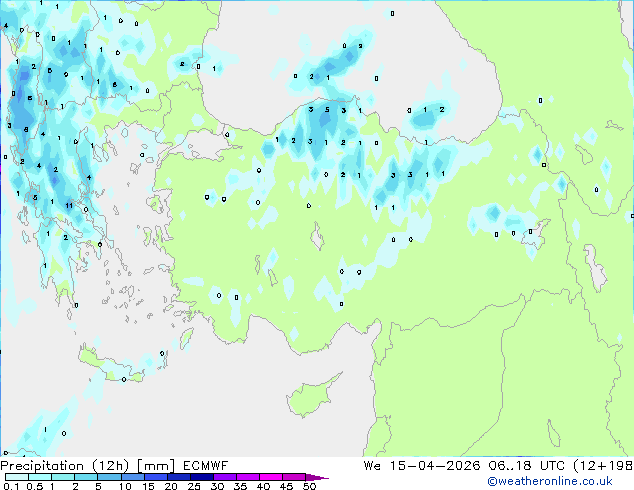Click the 5–10 mm legend color swatch

point(110,477)
